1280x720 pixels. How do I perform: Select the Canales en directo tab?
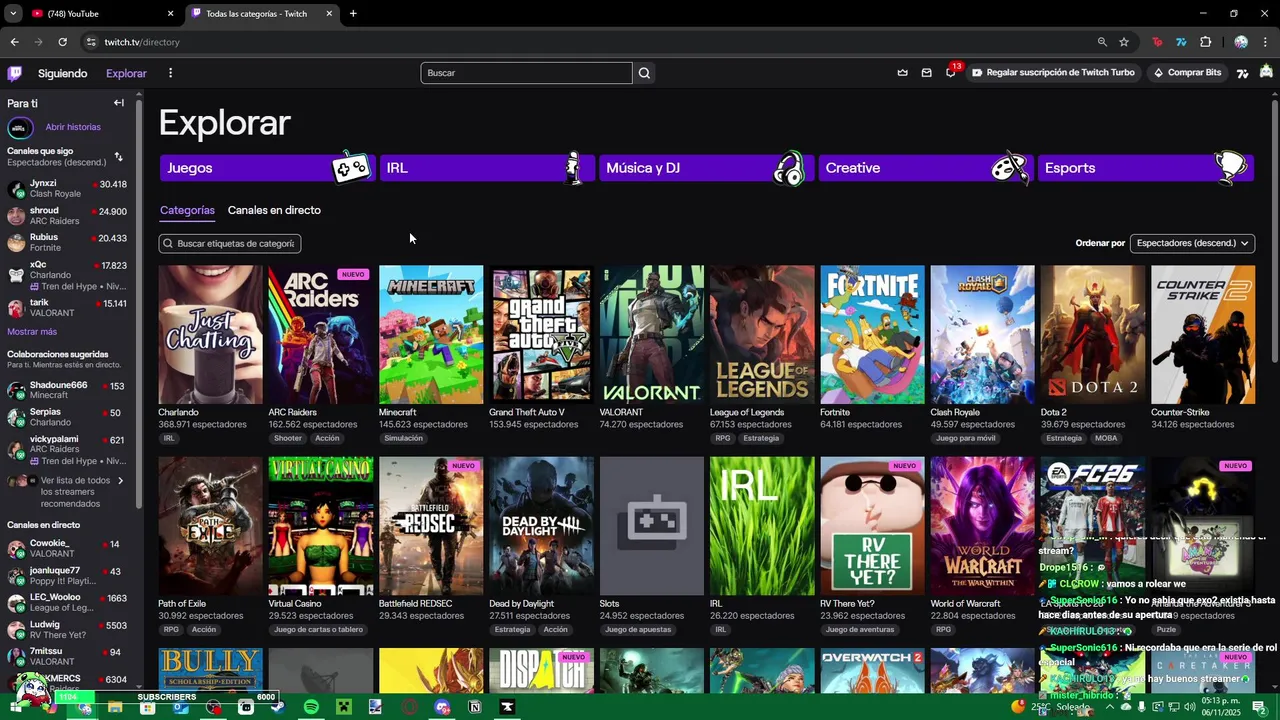274,210
